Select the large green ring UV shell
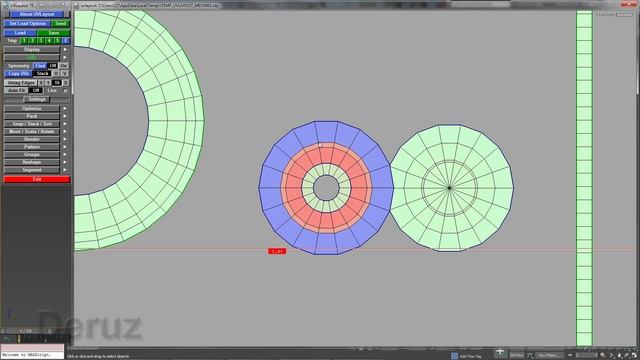The height and width of the screenshot is (360, 640). pyautogui.click(x=176, y=122)
